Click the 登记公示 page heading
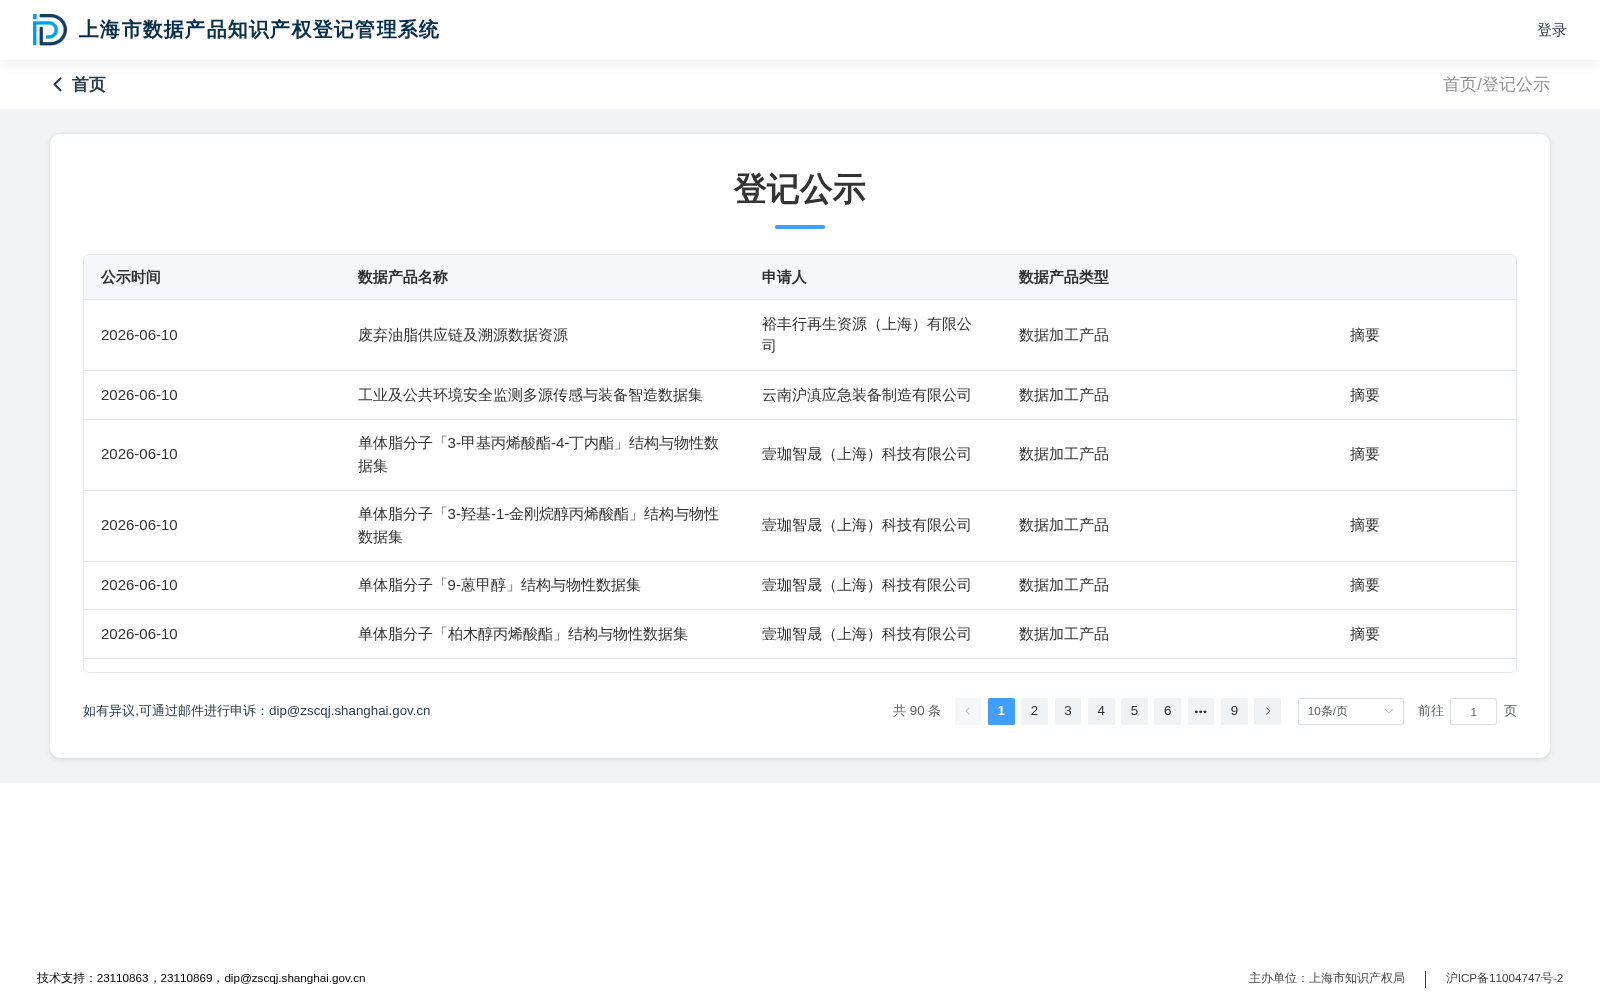Screen dimensions: 1600x1000 (x=800, y=189)
